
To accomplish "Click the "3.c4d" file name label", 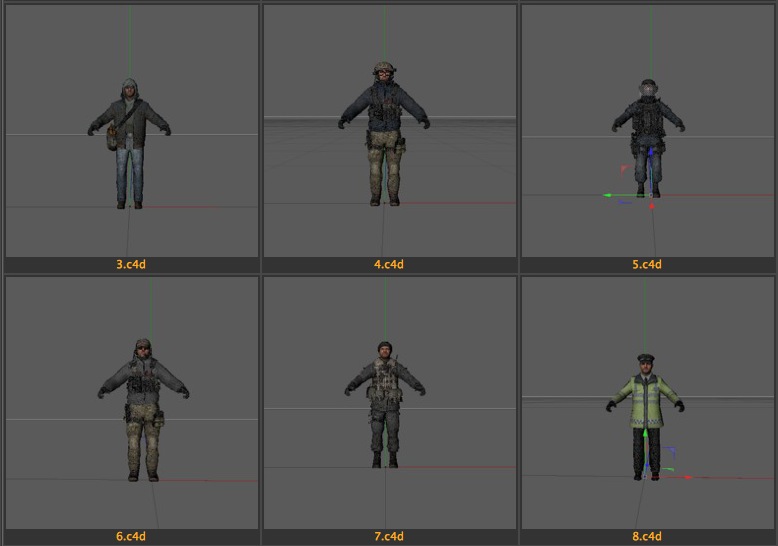I will point(131,265).
